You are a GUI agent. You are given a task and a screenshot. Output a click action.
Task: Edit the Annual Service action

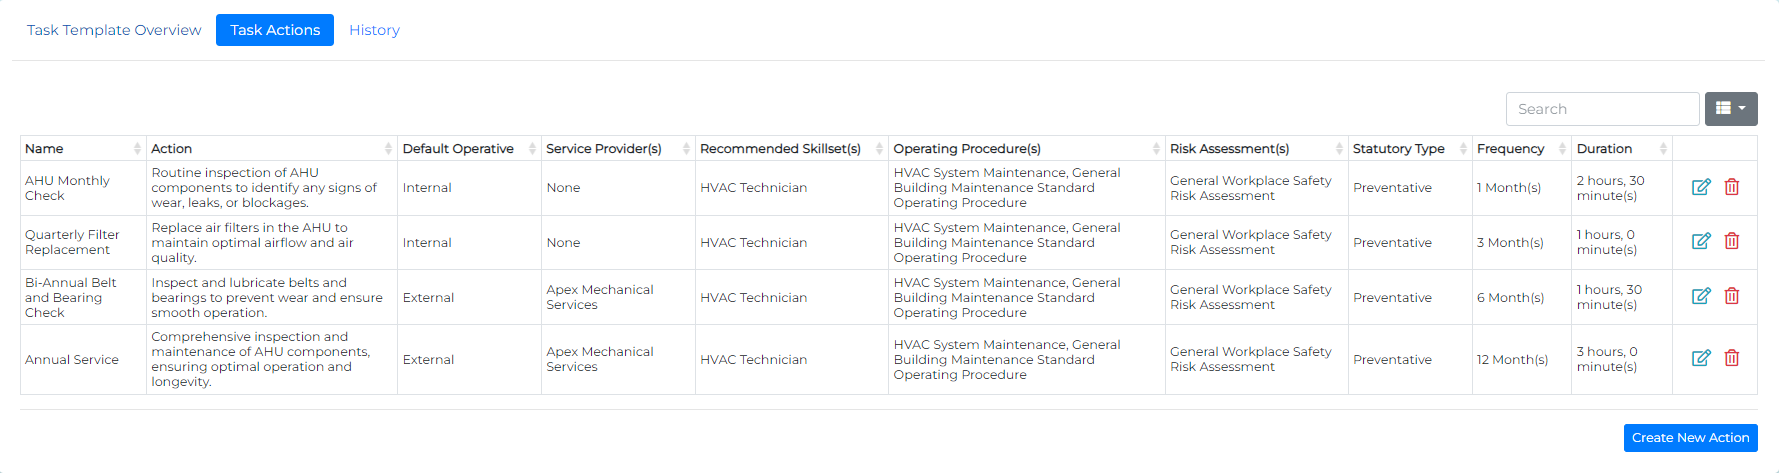1700,358
